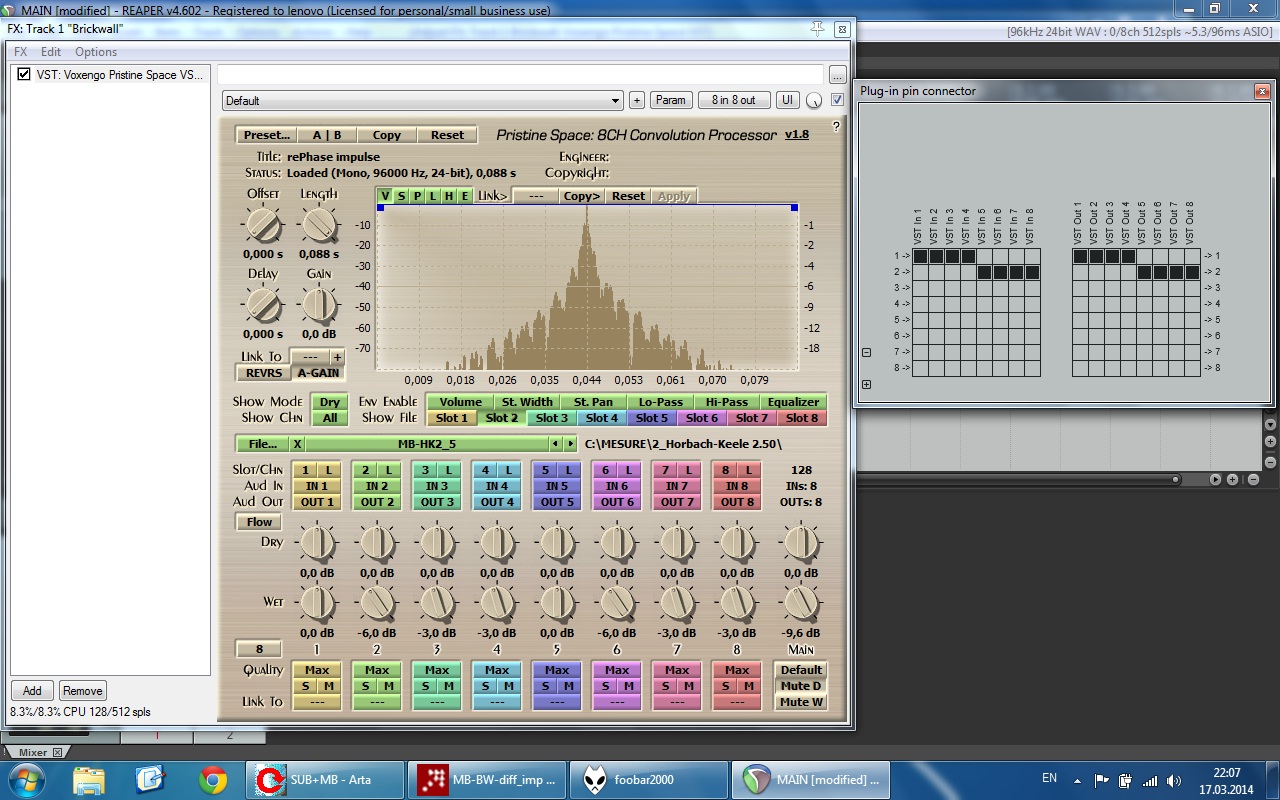Click the File... button to load impulse

pyautogui.click(x=262, y=444)
